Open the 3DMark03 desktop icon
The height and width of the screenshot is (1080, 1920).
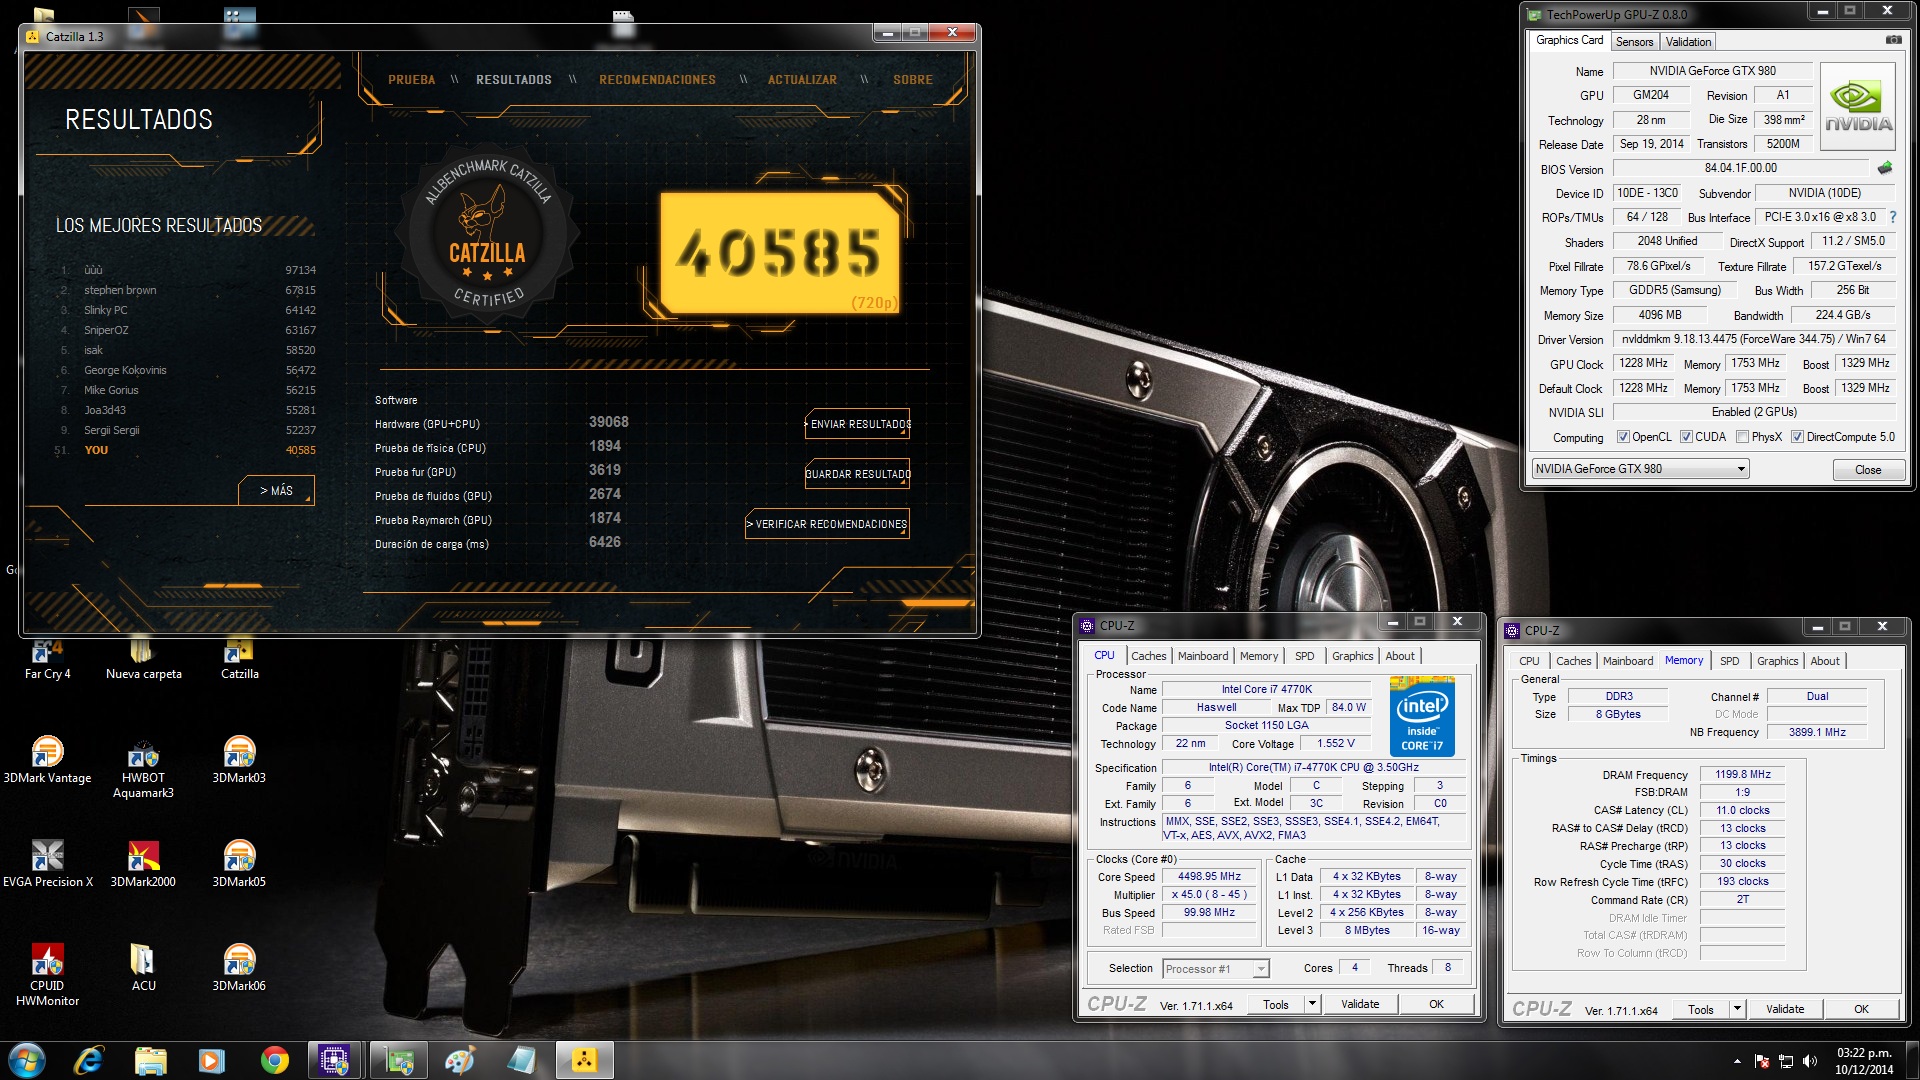tap(239, 760)
